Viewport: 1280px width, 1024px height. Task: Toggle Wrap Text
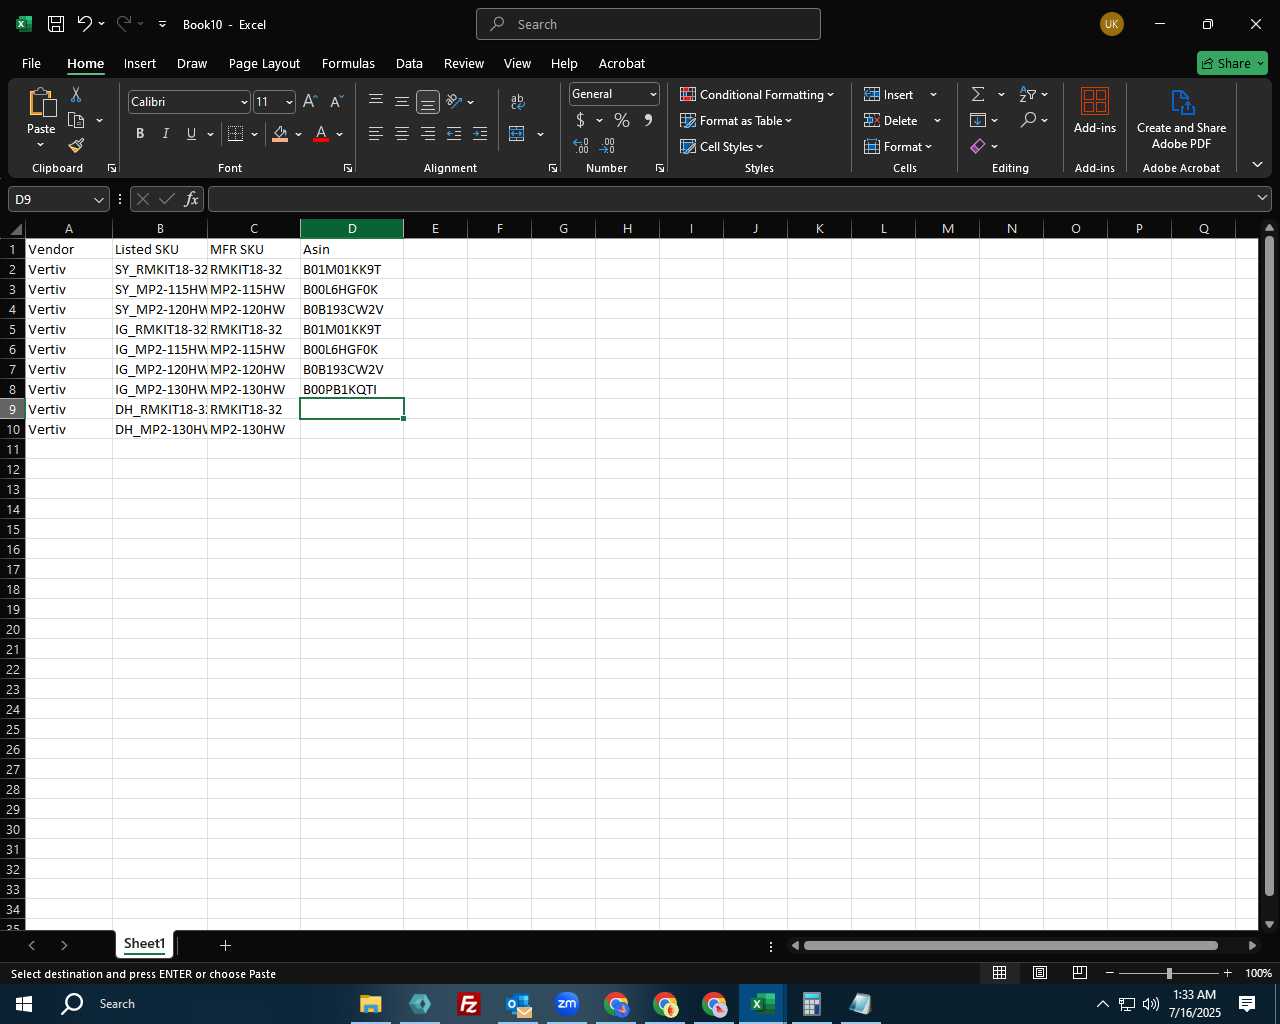(x=517, y=101)
